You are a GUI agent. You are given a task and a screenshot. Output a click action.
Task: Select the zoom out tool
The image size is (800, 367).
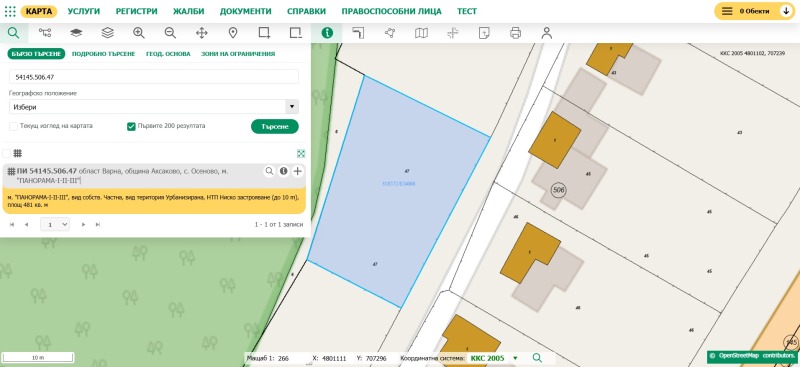[170, 33]
